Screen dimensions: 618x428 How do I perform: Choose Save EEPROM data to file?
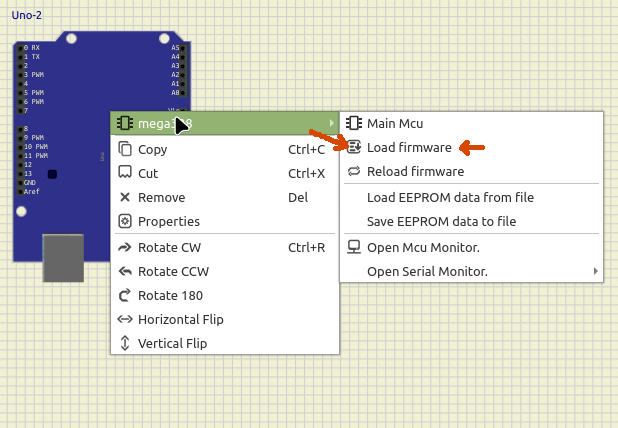pyautogui.click(x=441, y=221)
